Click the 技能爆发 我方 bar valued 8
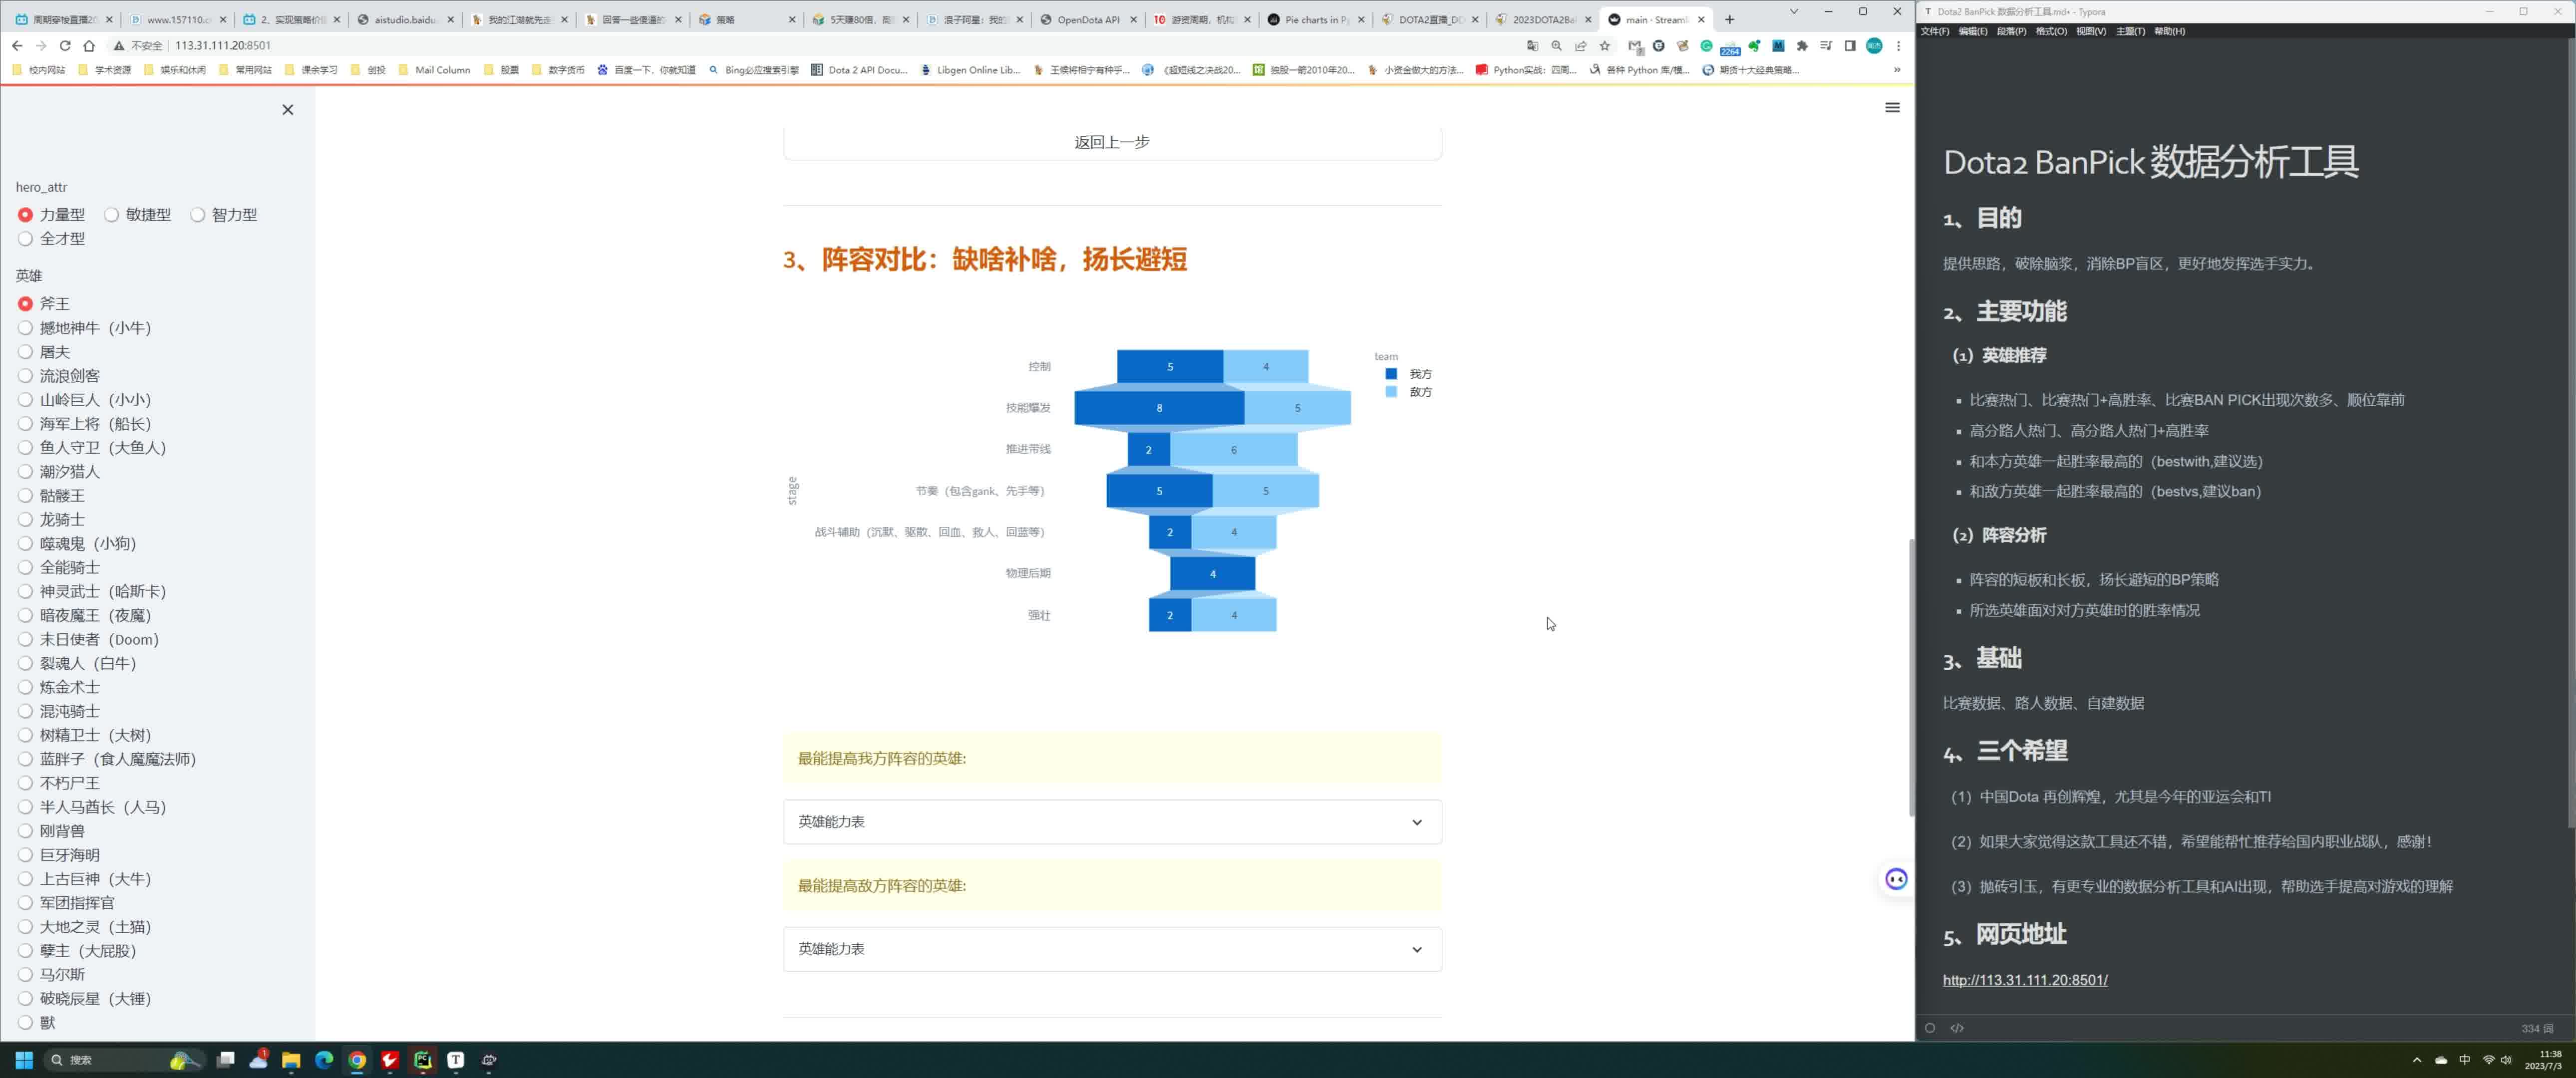This screenshot has width=2576, height=1078. point(1159,408)
